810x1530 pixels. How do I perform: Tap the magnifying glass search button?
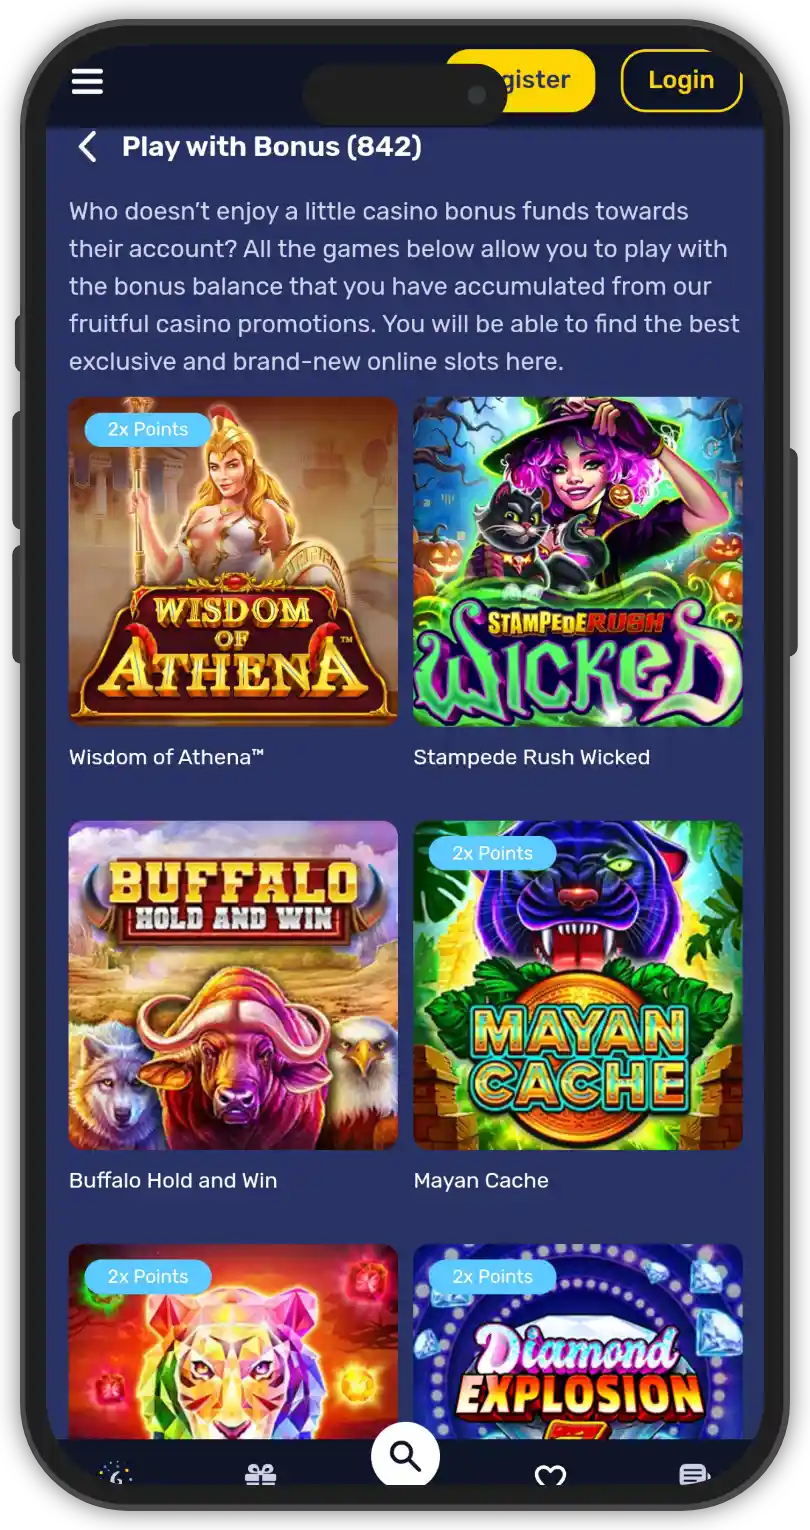point(405,1456)
